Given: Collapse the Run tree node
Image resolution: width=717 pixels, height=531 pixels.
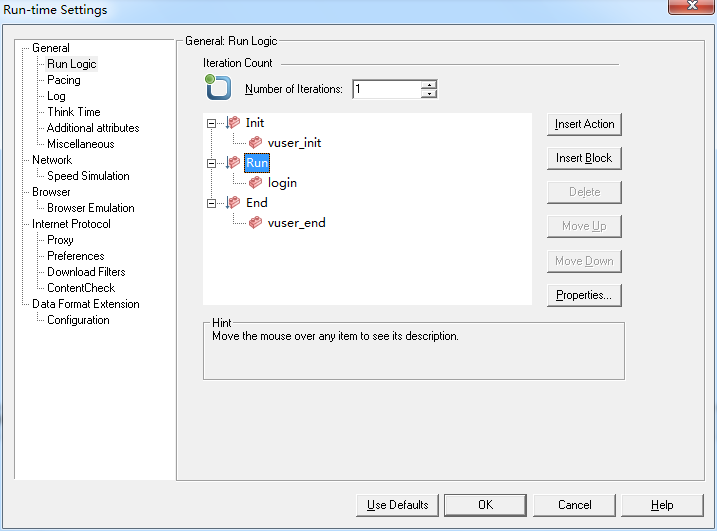Looking at the screenshot, I should [x=211, y=163].
